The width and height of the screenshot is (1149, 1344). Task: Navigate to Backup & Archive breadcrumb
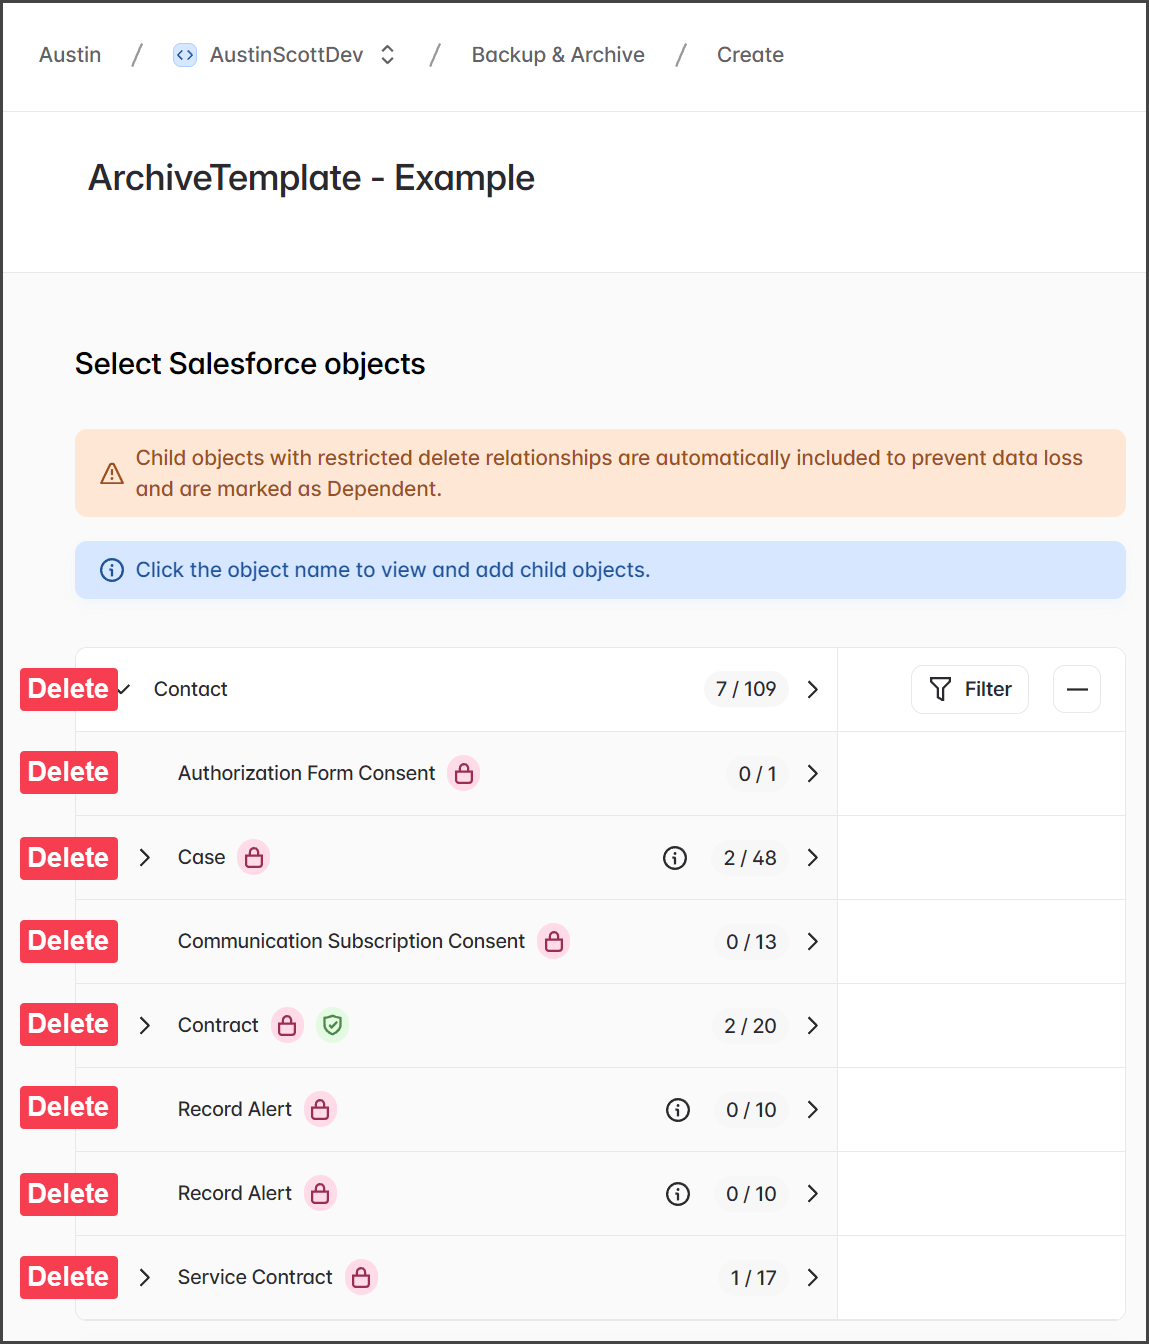click(x=558, y=55)
